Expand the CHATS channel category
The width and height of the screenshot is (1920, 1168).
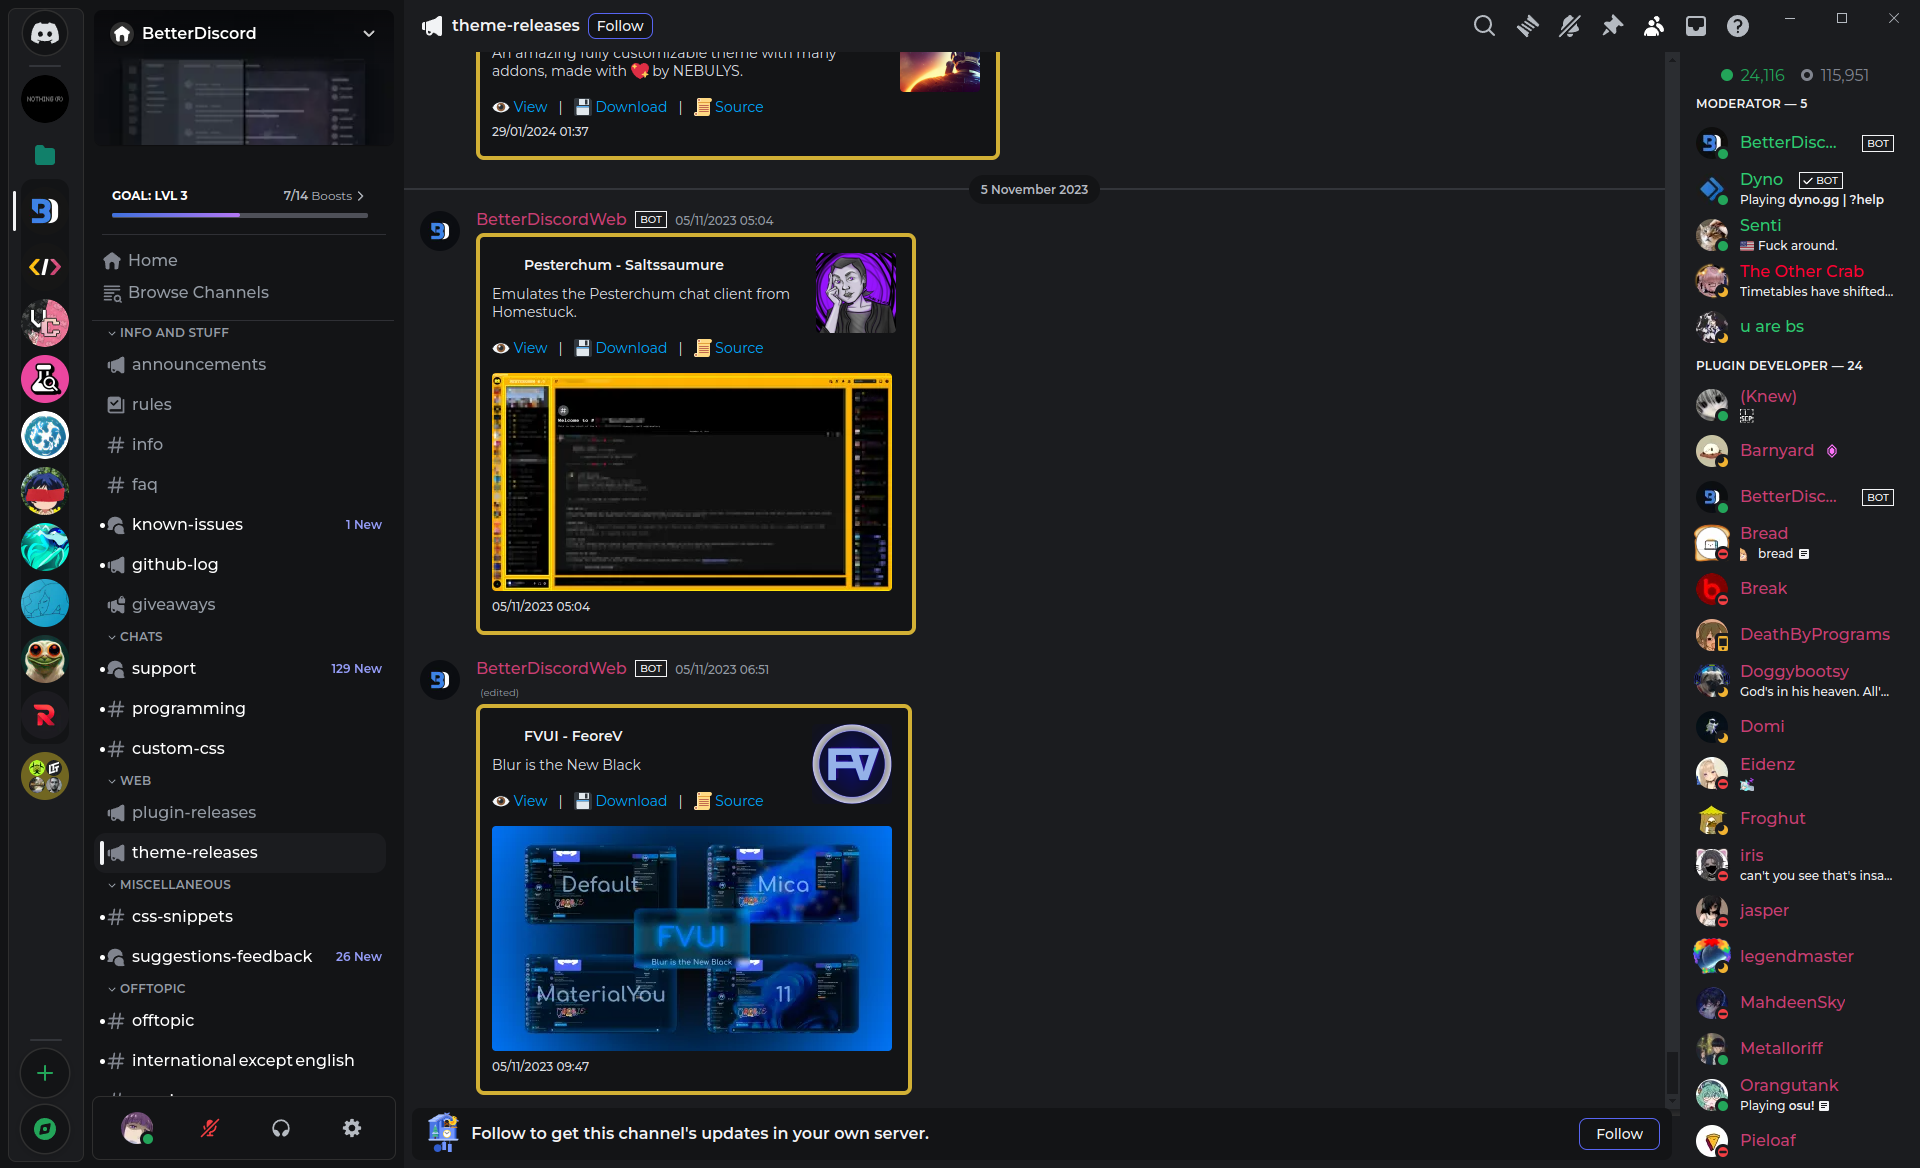point(141,635)
